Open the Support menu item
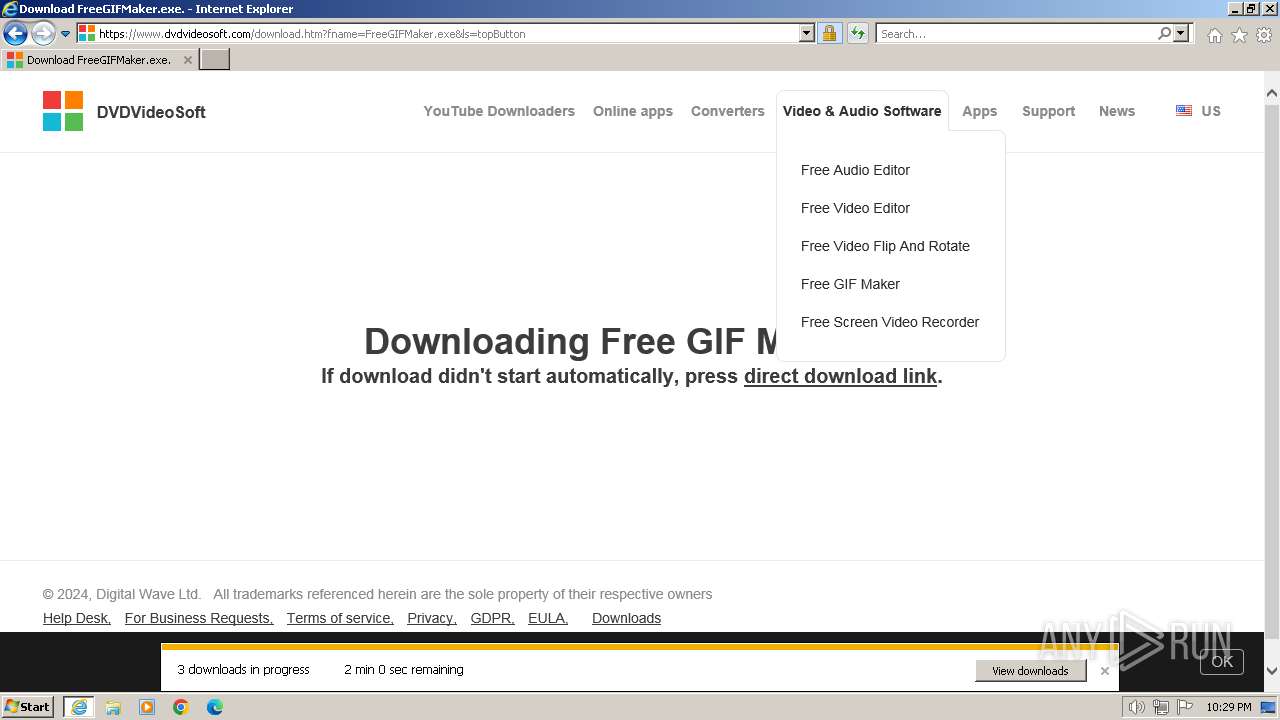The image size is (1280, 720). click(x=1048, y=111)
